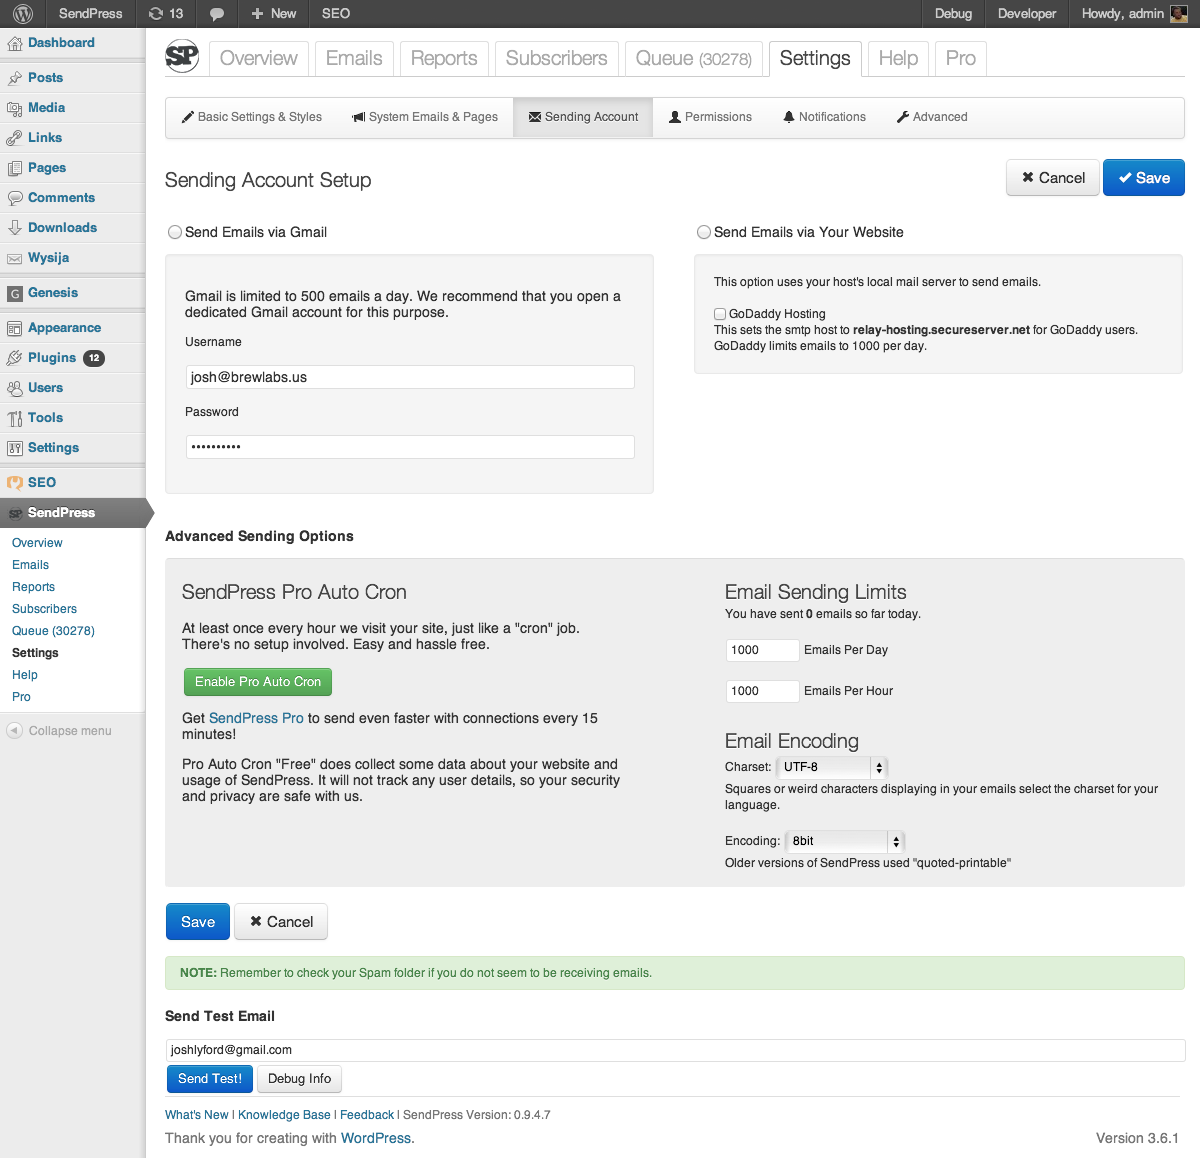Click the bell icon of Notifications
Viewport: 1200px width, 1158px height.
click(x=789, y=117)
